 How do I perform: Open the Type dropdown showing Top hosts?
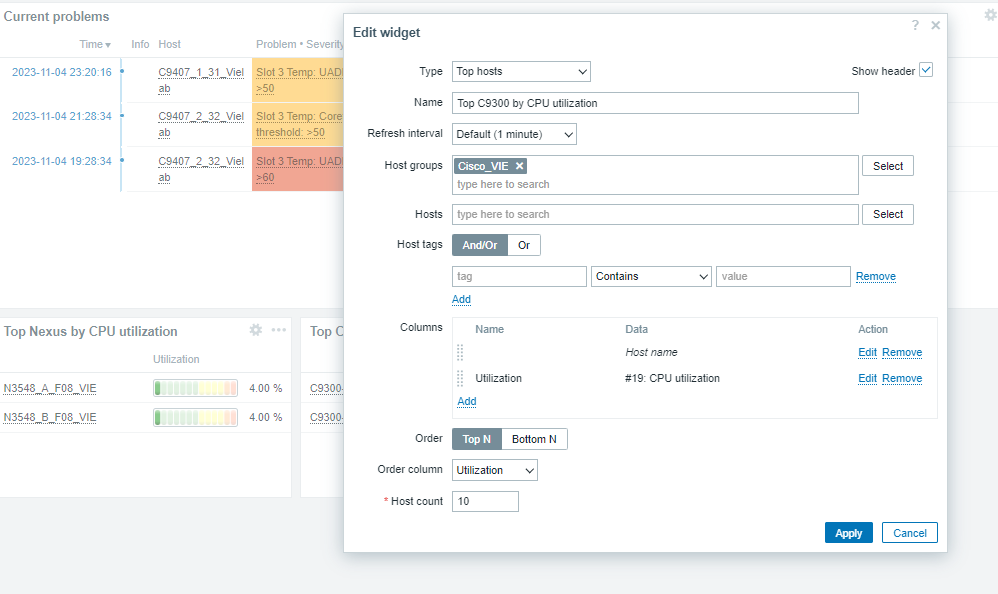tap(521, 71)
